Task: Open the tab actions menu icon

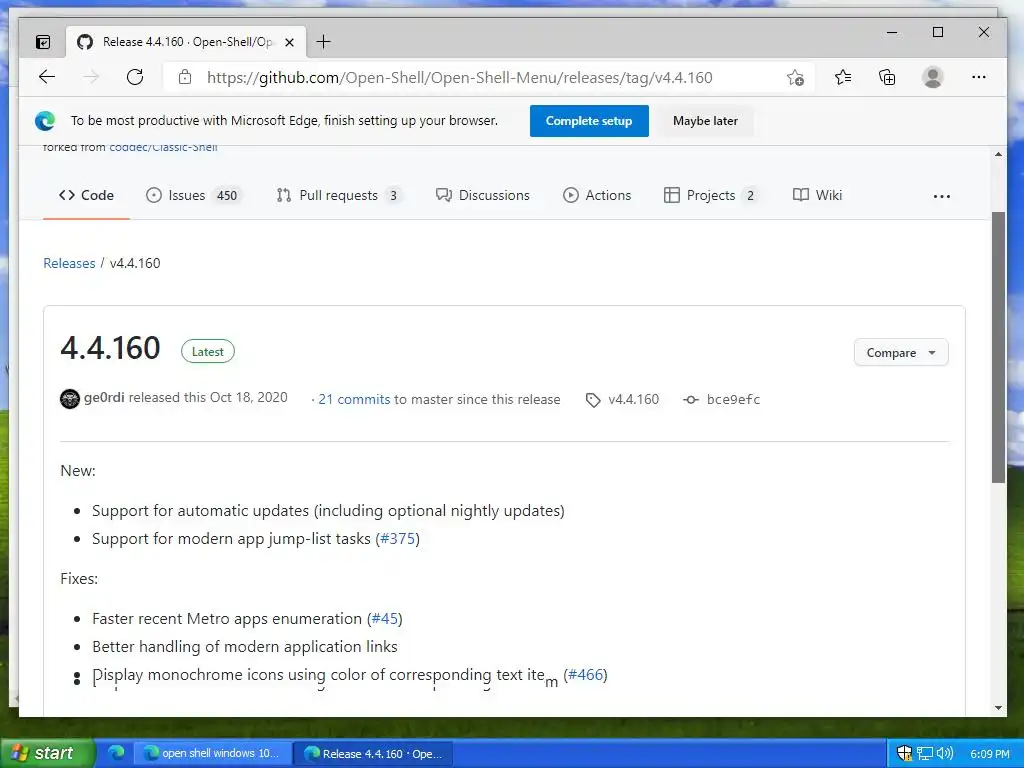Action: (43, 42)
